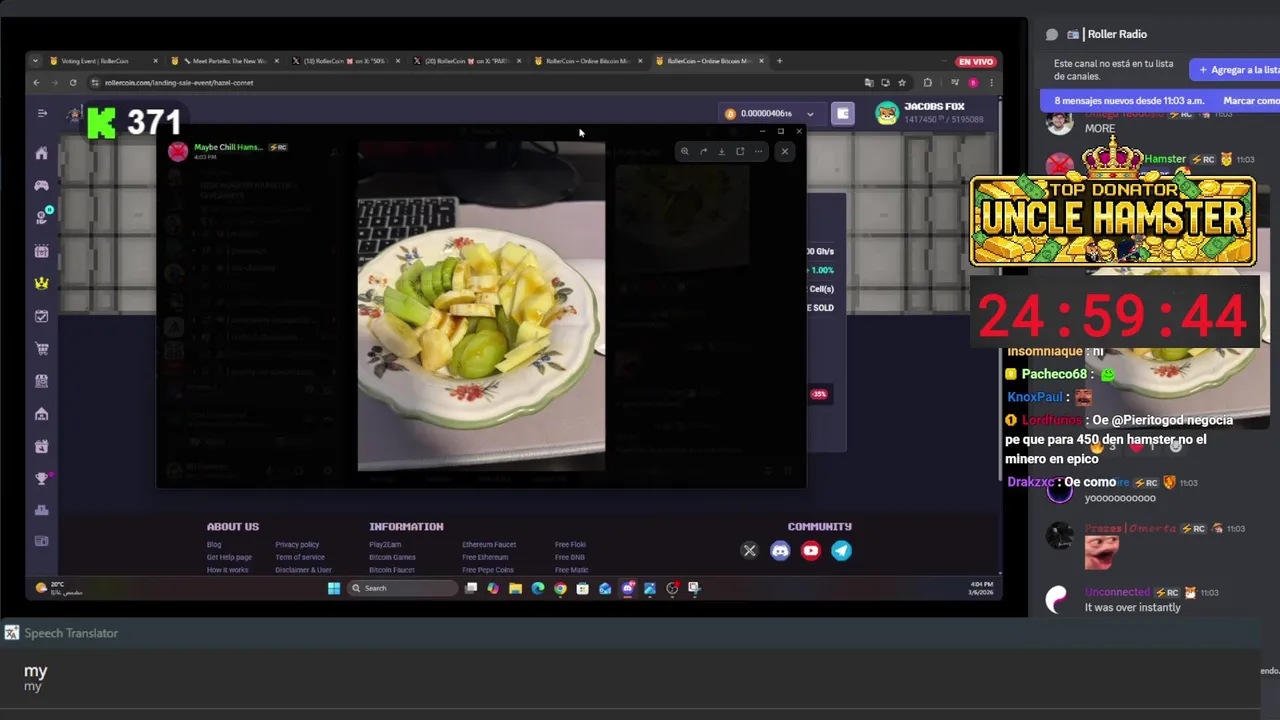Open Windows Start button on taskbar
This screenshot has width=1280, height=720.
334,588
